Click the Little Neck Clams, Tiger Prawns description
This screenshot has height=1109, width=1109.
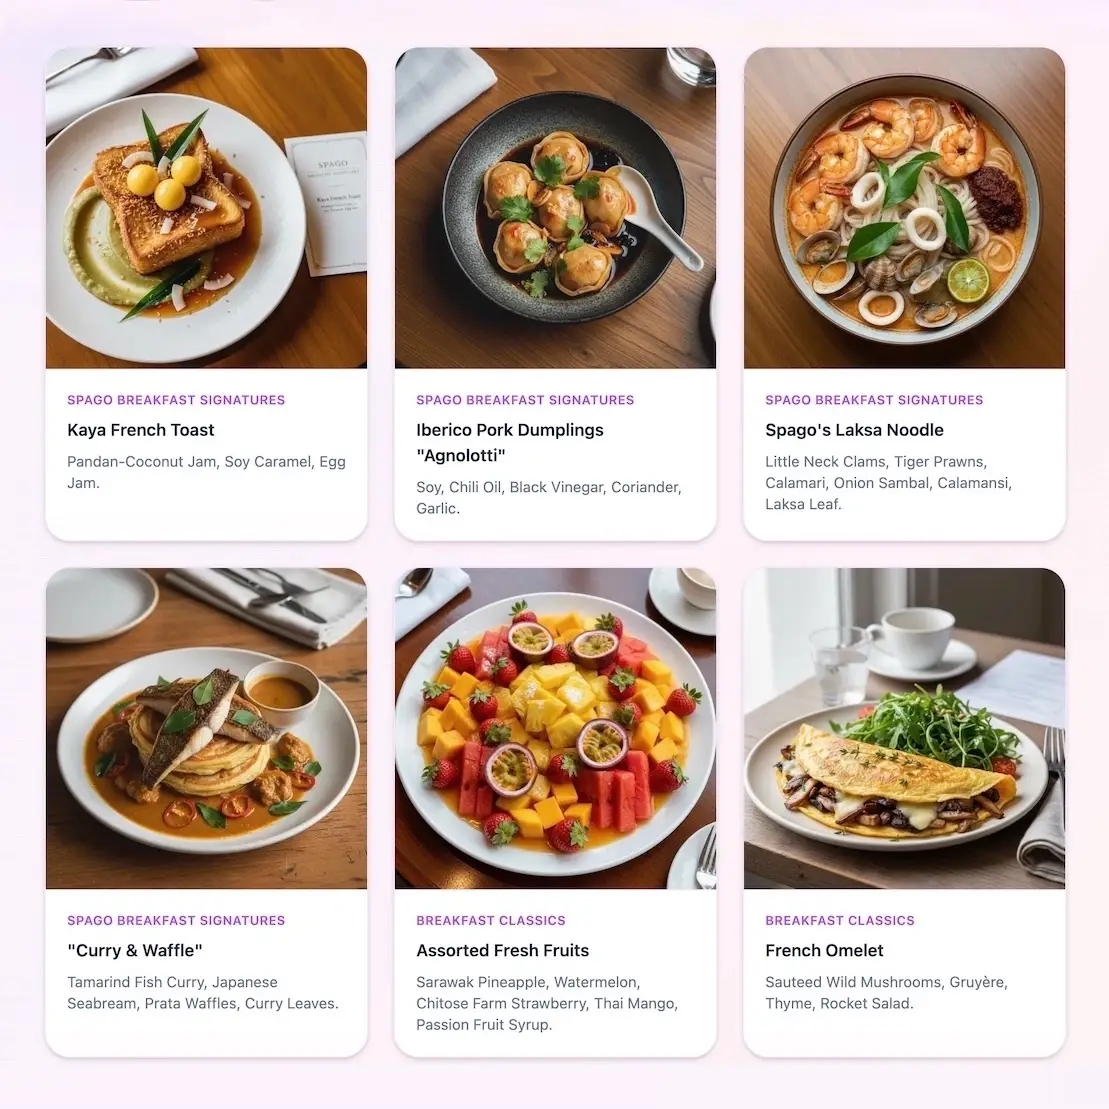(888, 483)
